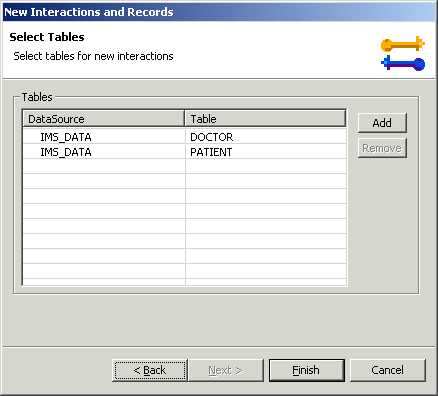Click the divider between DataSource and Table headers
The width and height of the screenshot is (438, 396).
click(x=185, y=119)
